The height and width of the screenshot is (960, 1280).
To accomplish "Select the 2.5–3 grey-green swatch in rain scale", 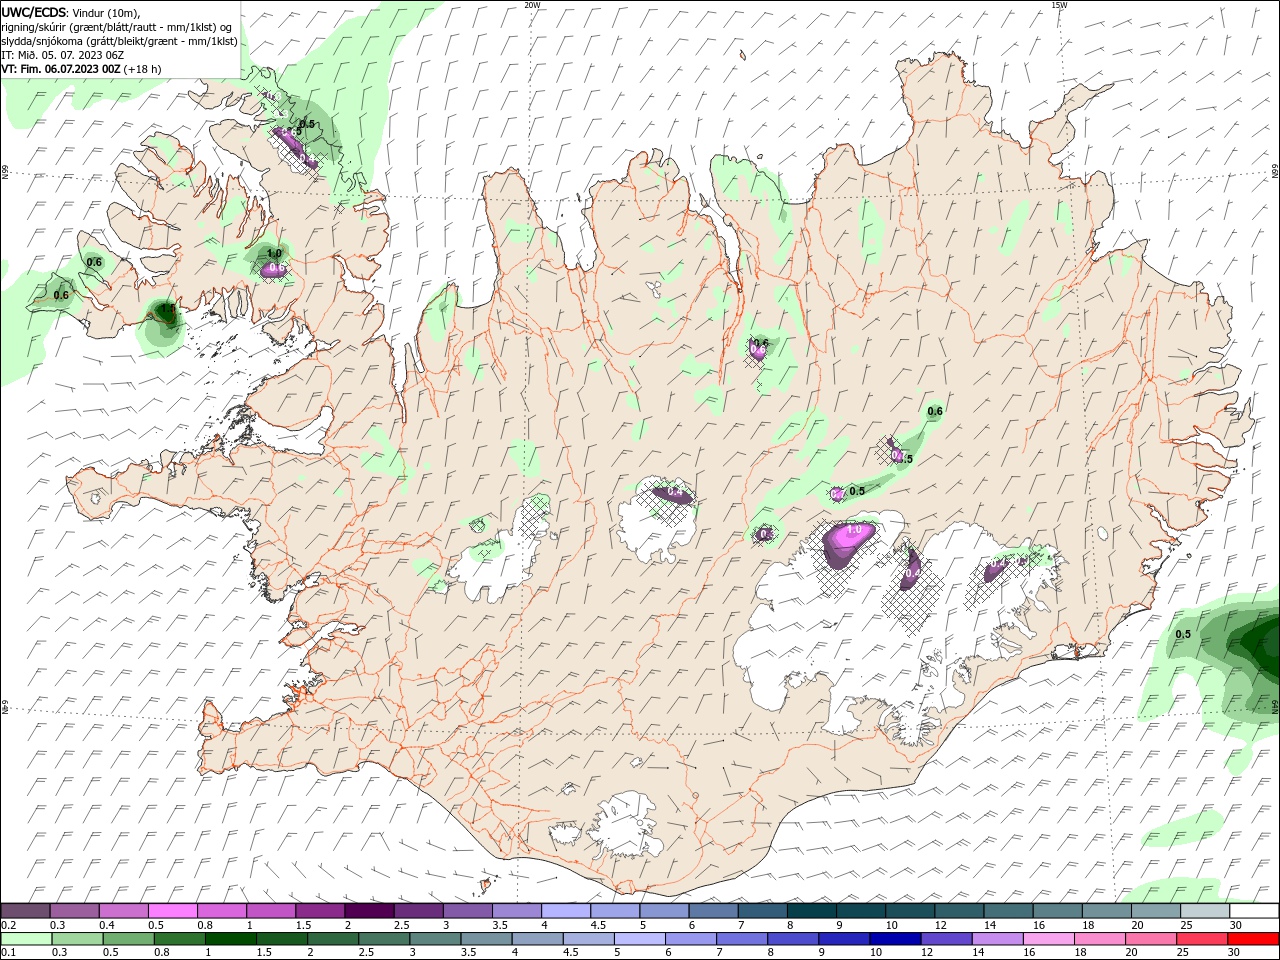I will [383, 939].
